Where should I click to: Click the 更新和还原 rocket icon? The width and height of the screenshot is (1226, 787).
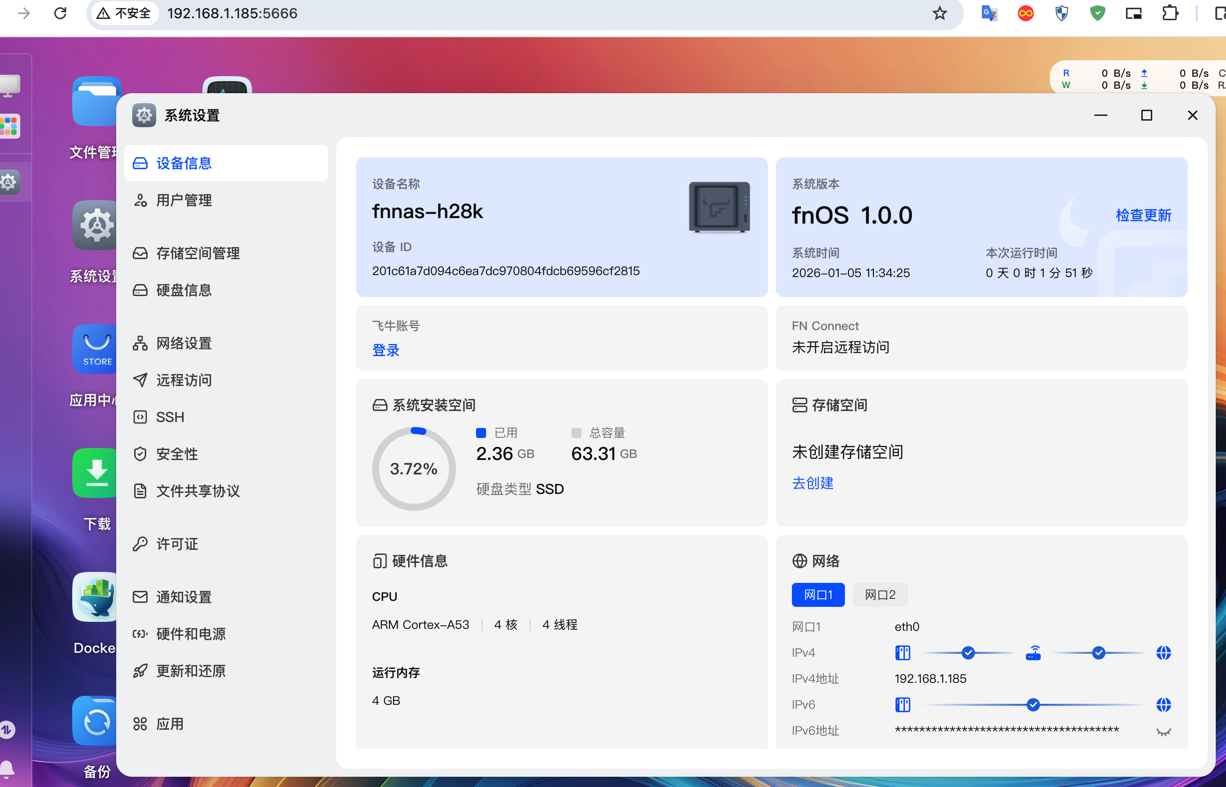[140, 671]
